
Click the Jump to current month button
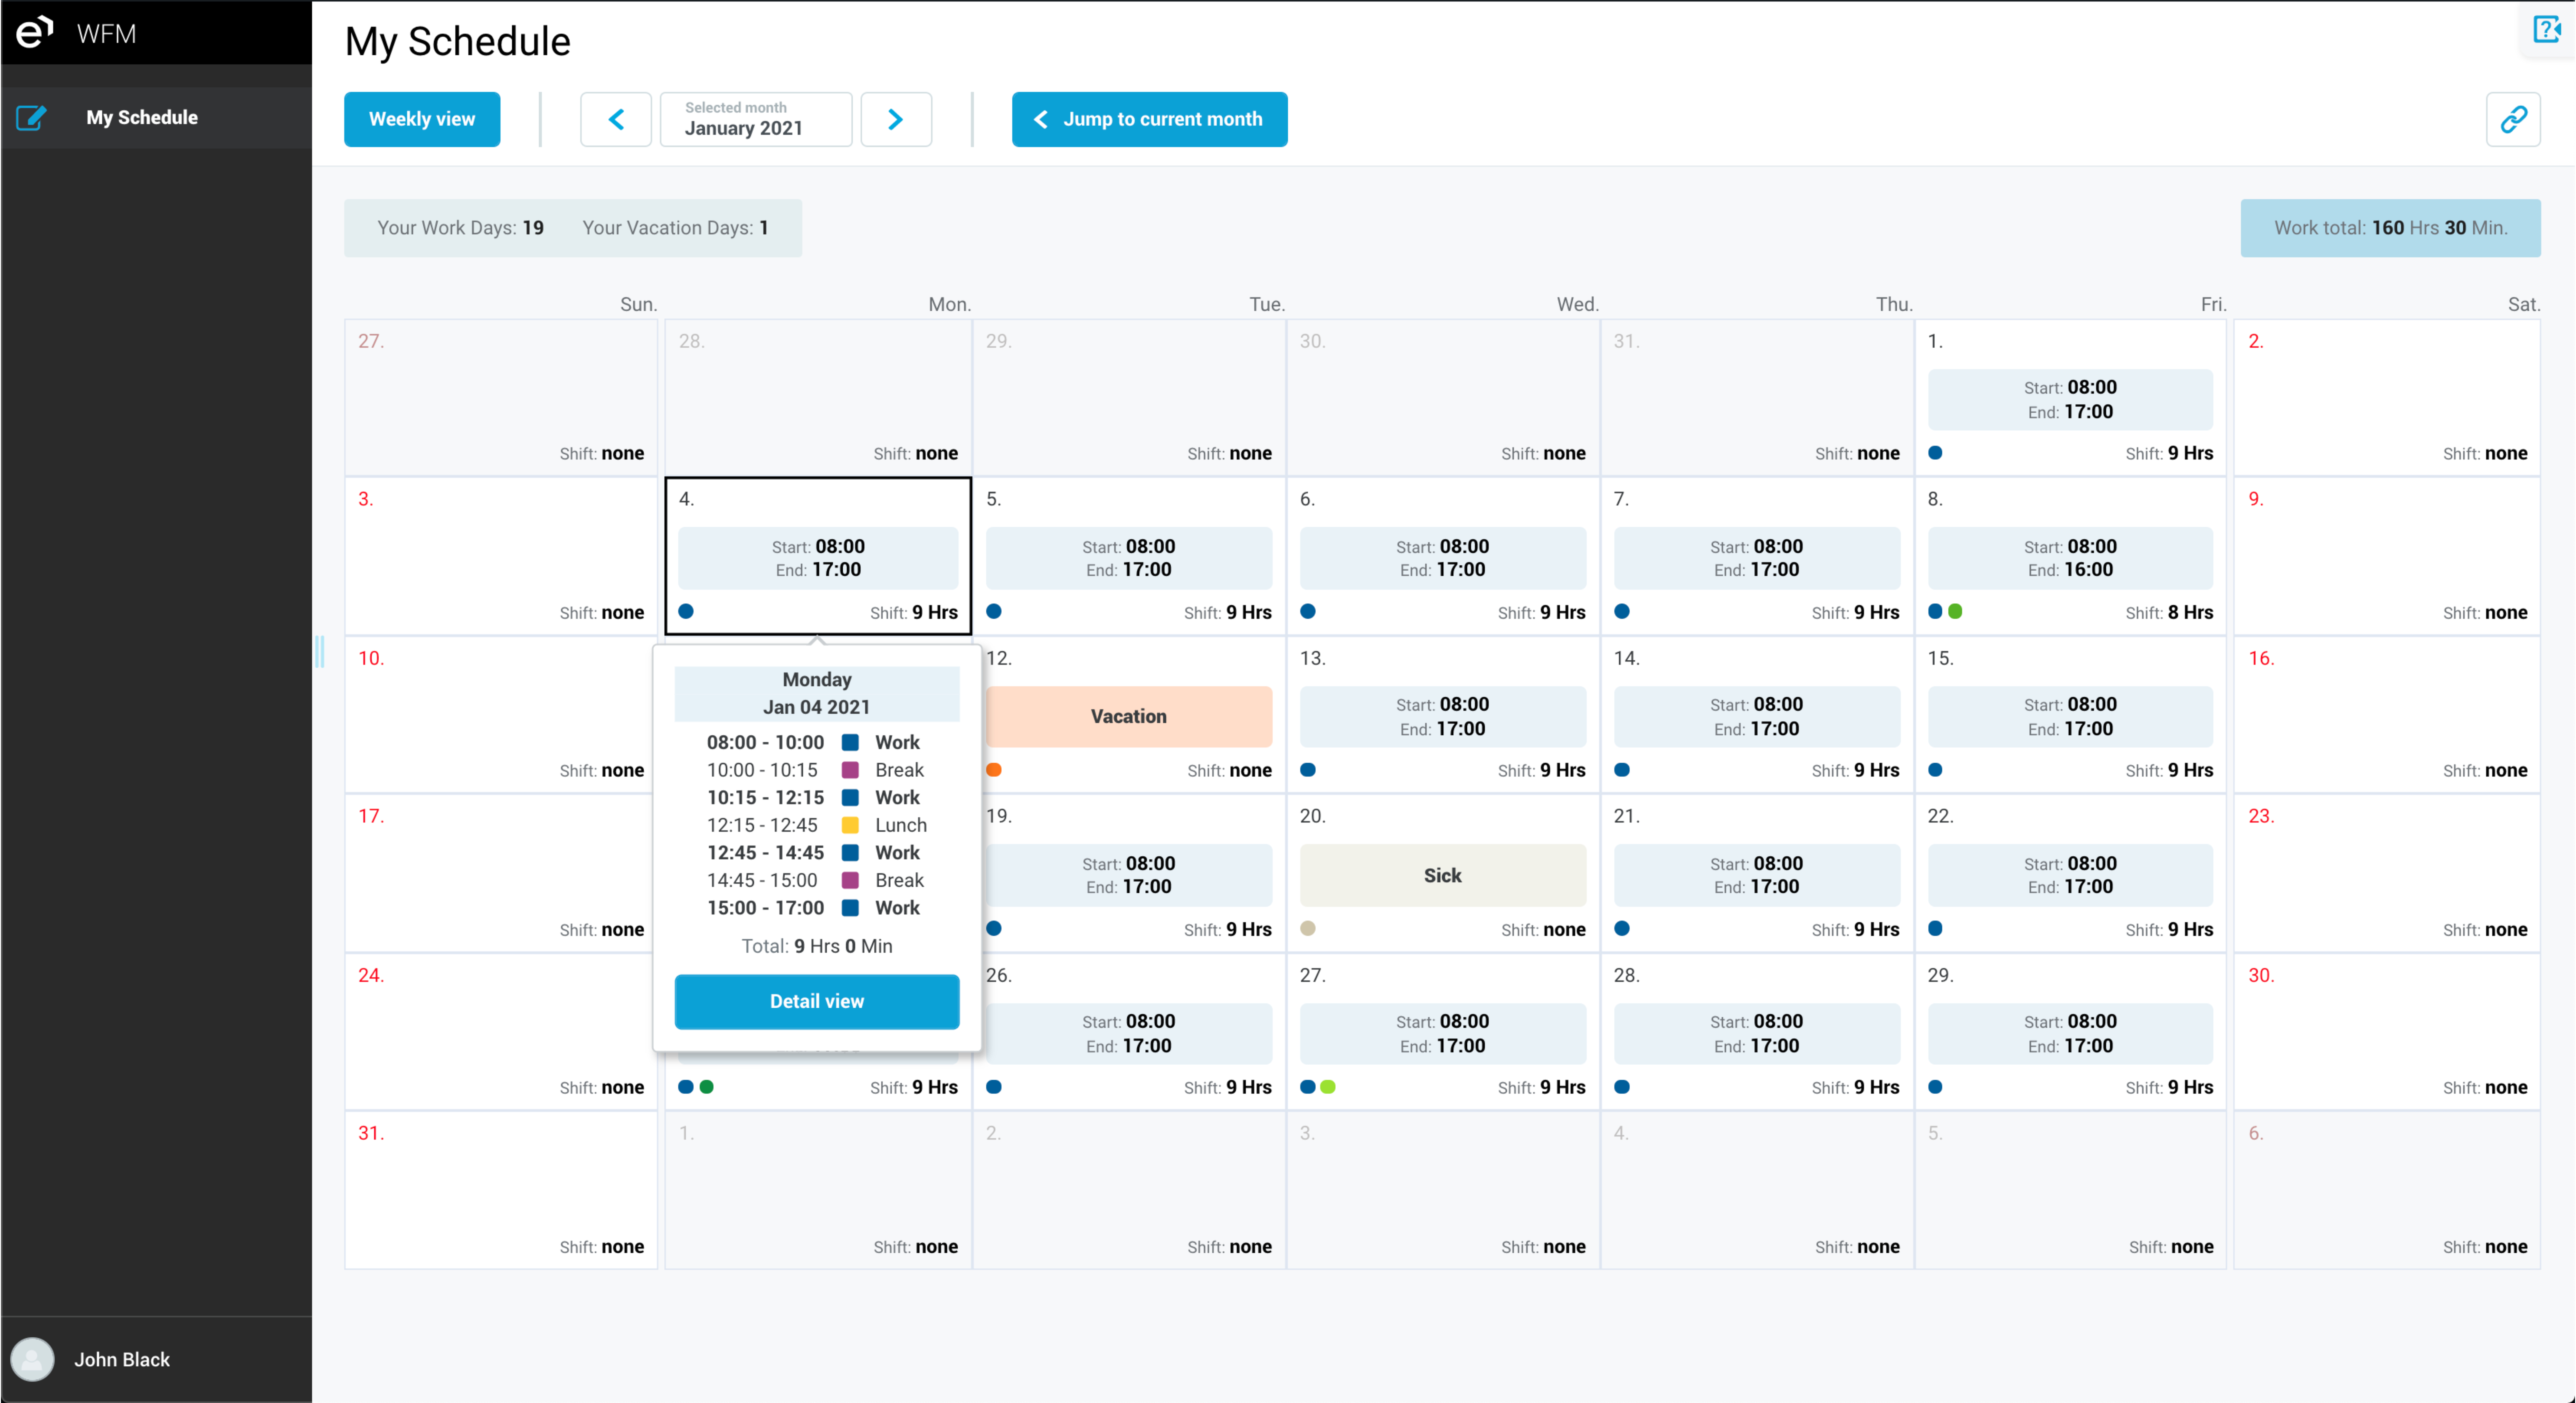(1149, 119)
